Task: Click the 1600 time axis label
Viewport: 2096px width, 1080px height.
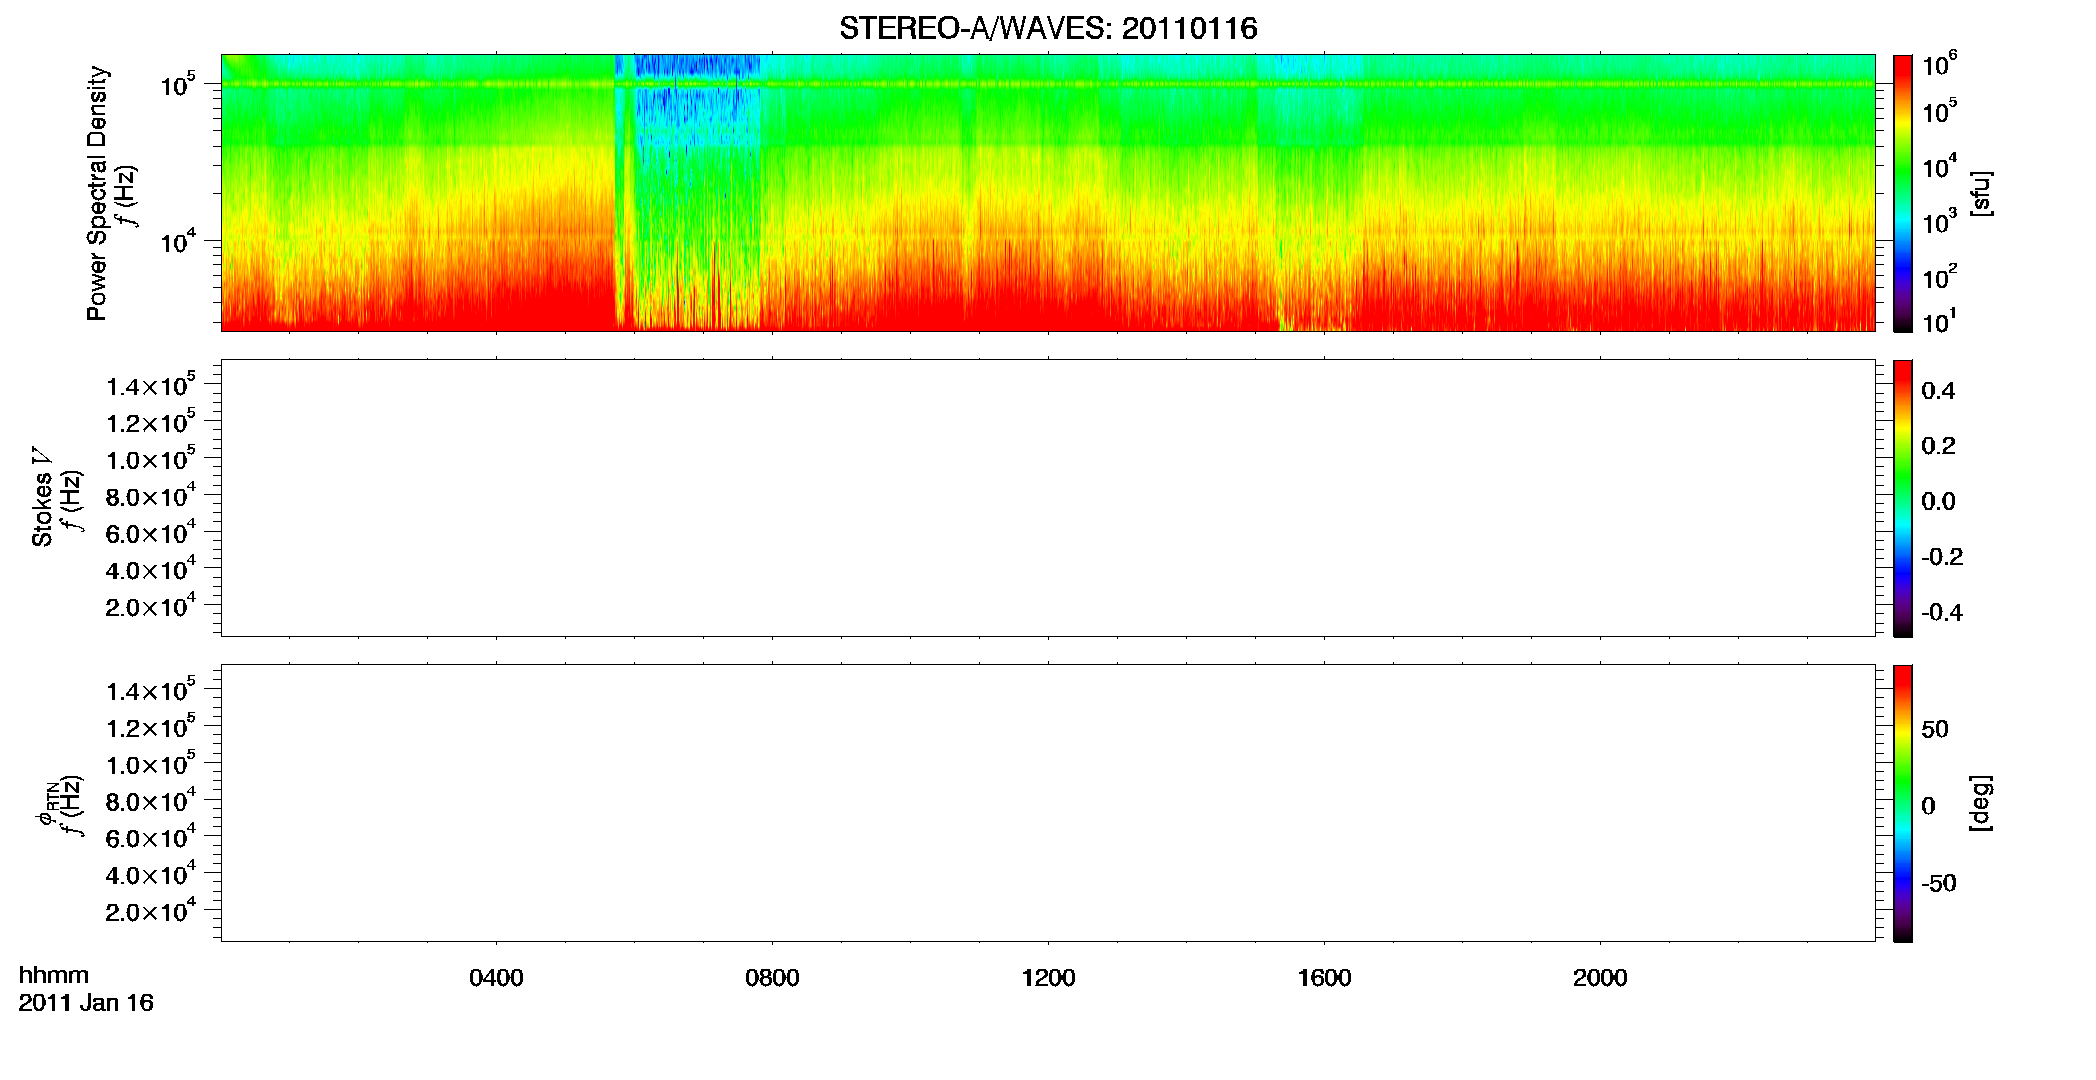Action: [1324, 978]
